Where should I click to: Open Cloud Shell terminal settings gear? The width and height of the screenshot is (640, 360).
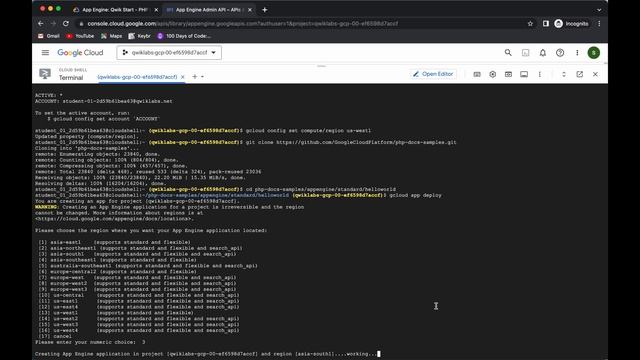pos(493,74)
